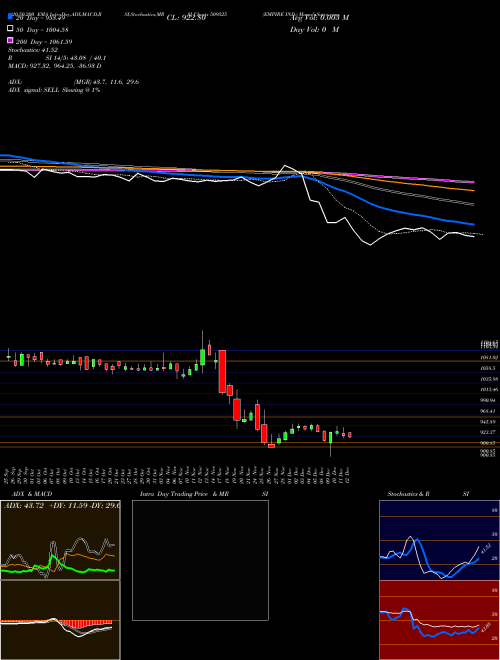The width and height of the screenshot is (500, 660).
Task: Click the 1058.5 price axis label
Action: point(488,368)
